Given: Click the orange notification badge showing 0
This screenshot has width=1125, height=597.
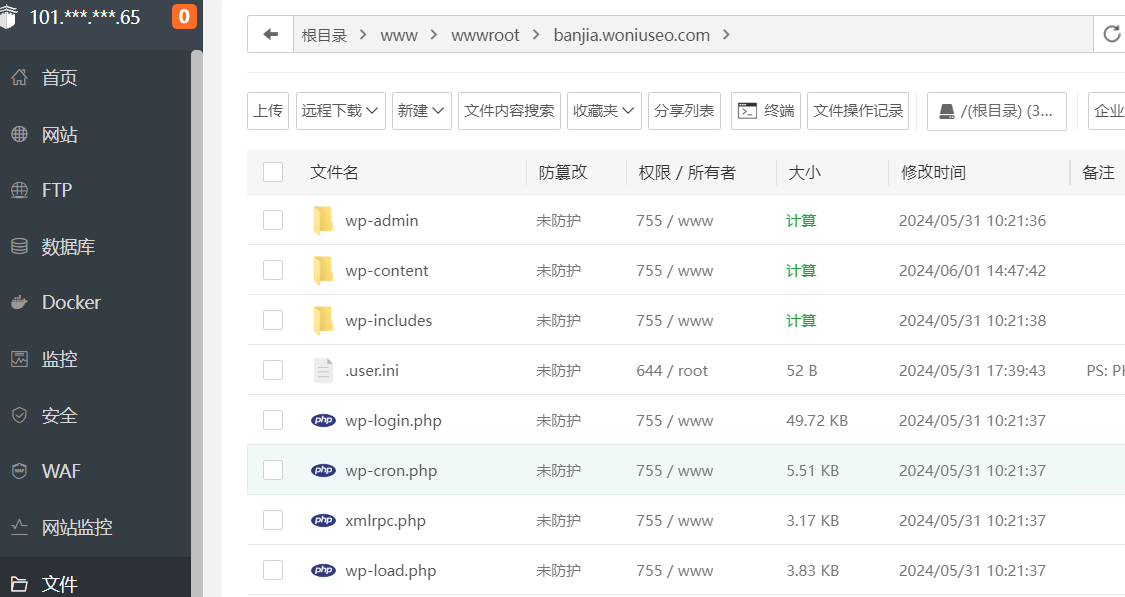Looking at the screenshot, I should pyautogui.click(x=184, y=17).
